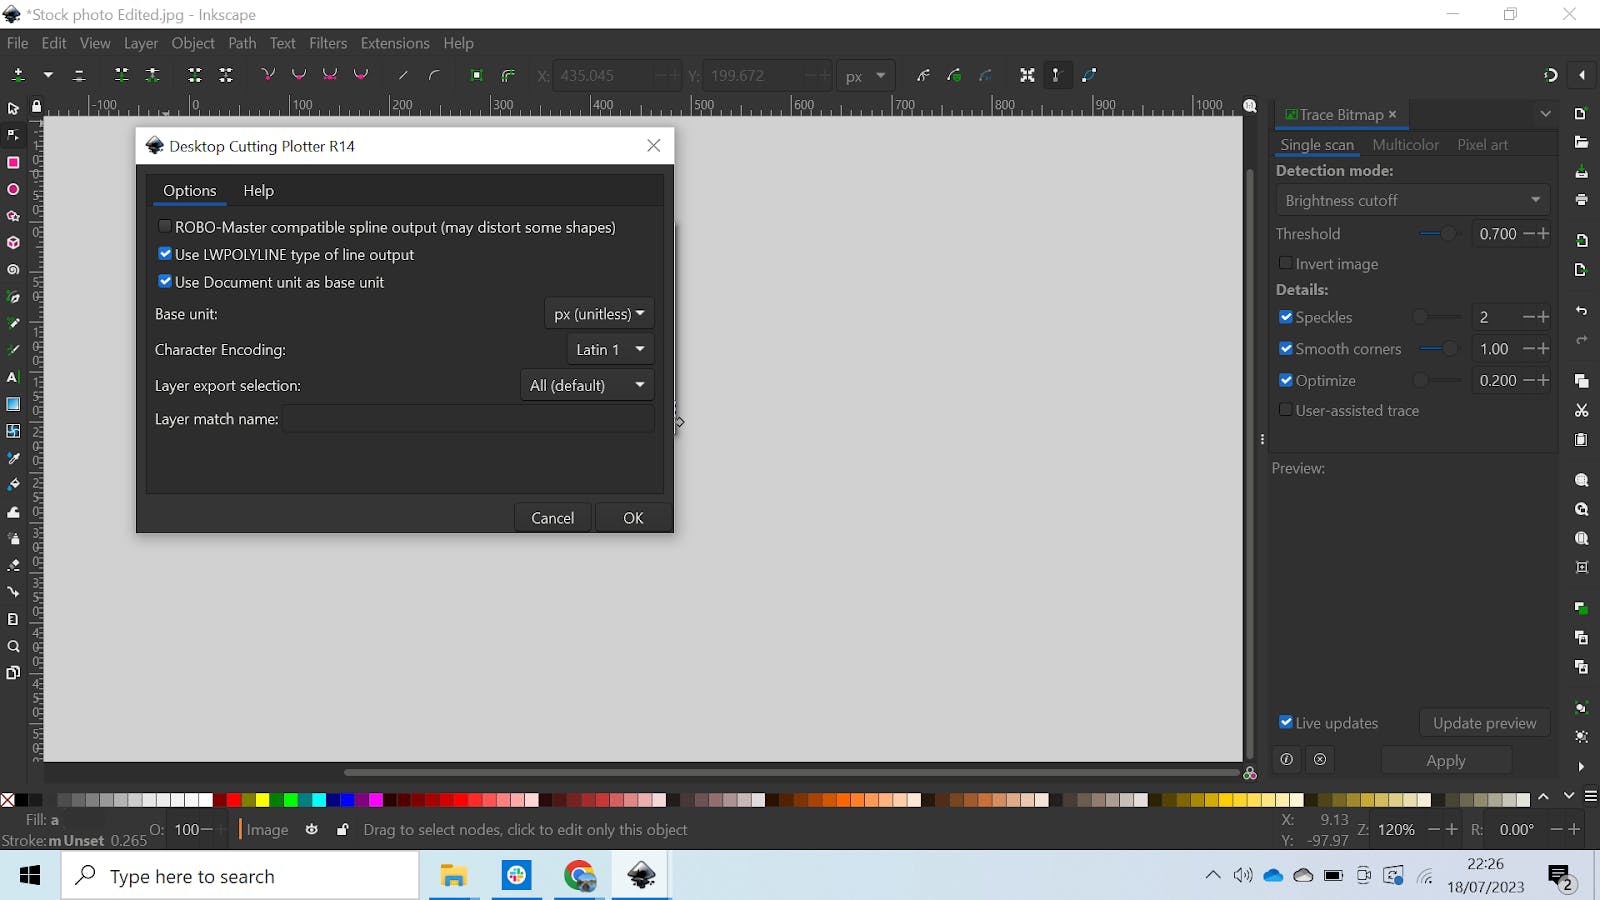The image size is (1600, 900).
Task: Open the Detection mode dropdown
Action: [1412, 200]
